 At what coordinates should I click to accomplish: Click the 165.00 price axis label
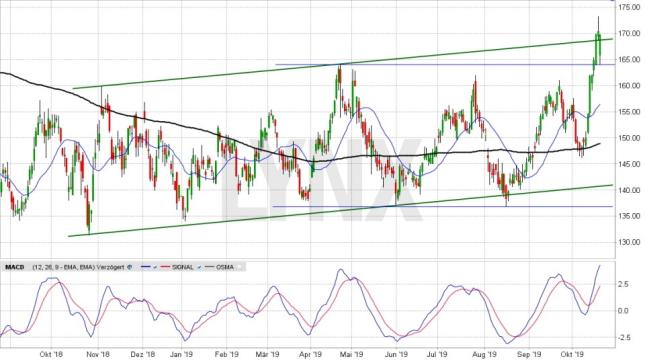coord(629,59)
